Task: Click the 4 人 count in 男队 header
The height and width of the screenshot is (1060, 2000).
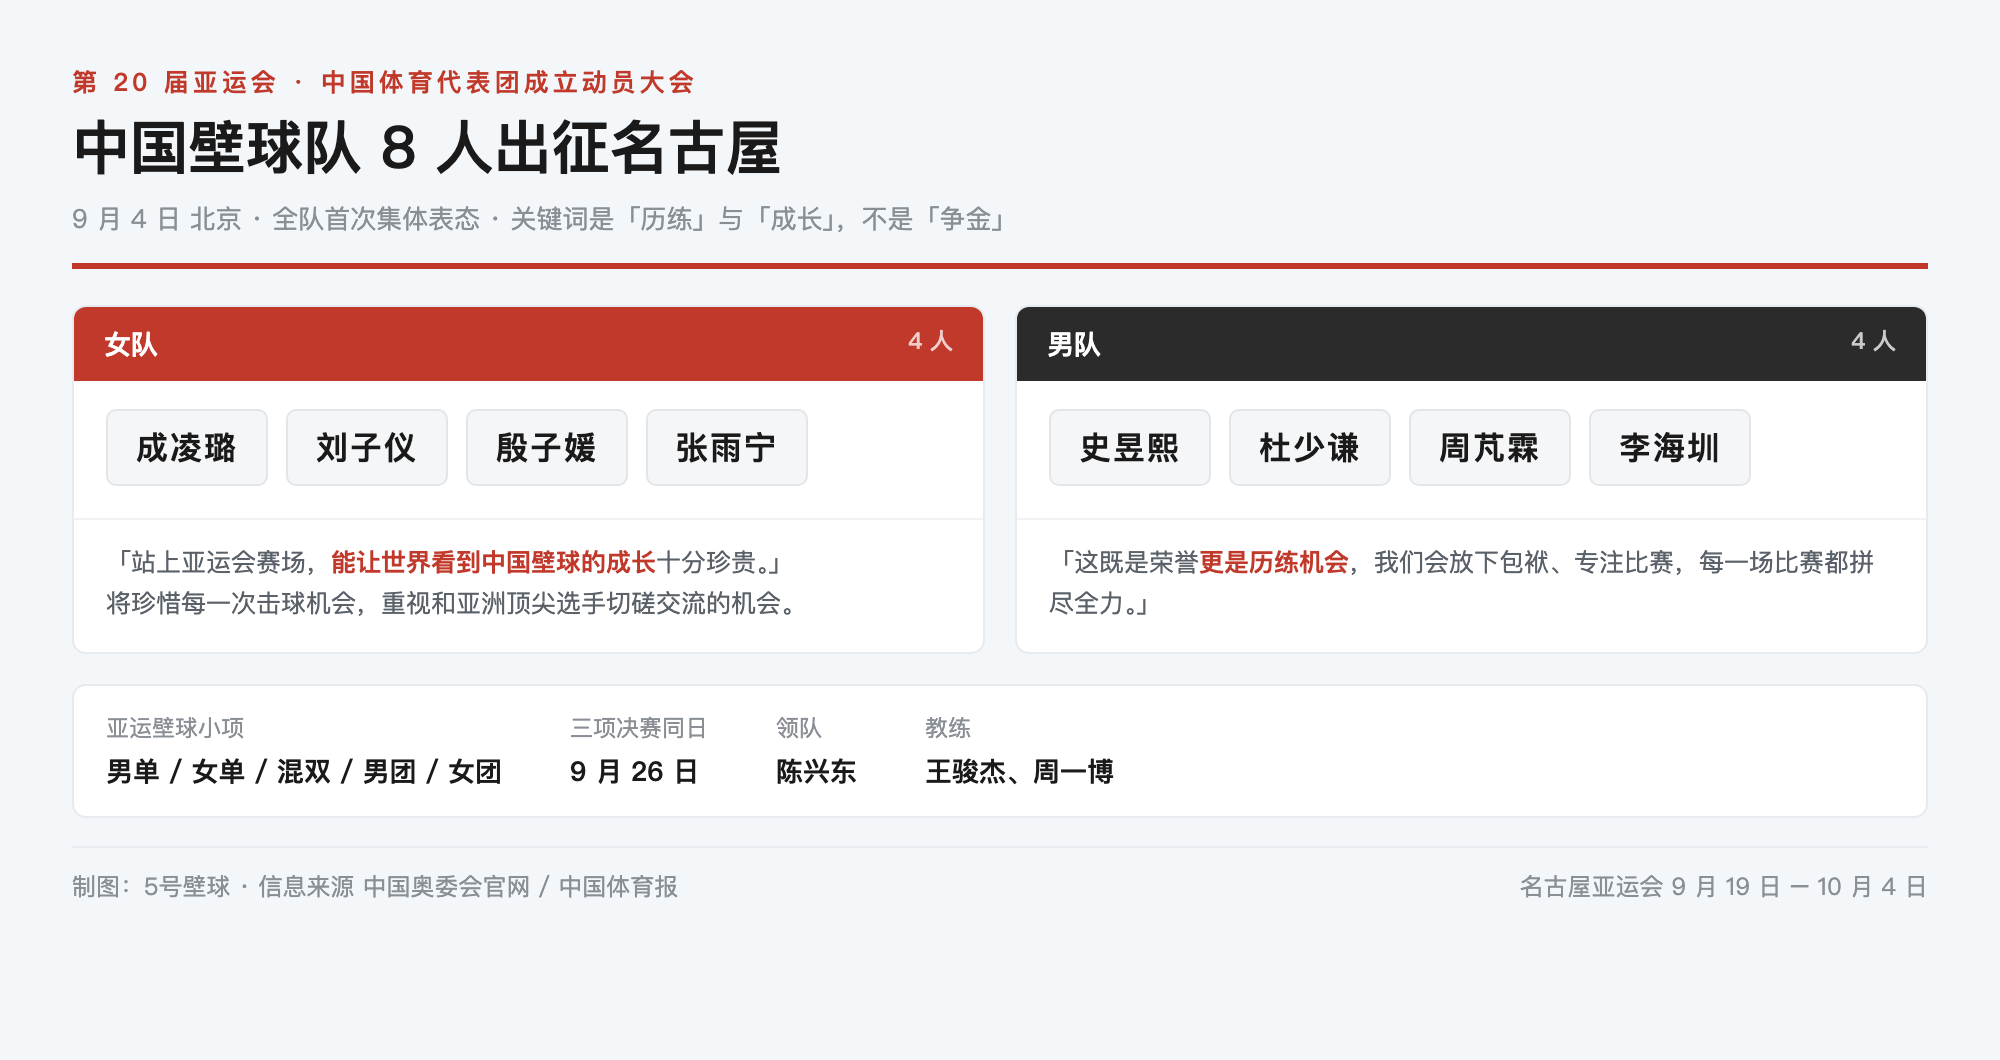Action: 1873,341
